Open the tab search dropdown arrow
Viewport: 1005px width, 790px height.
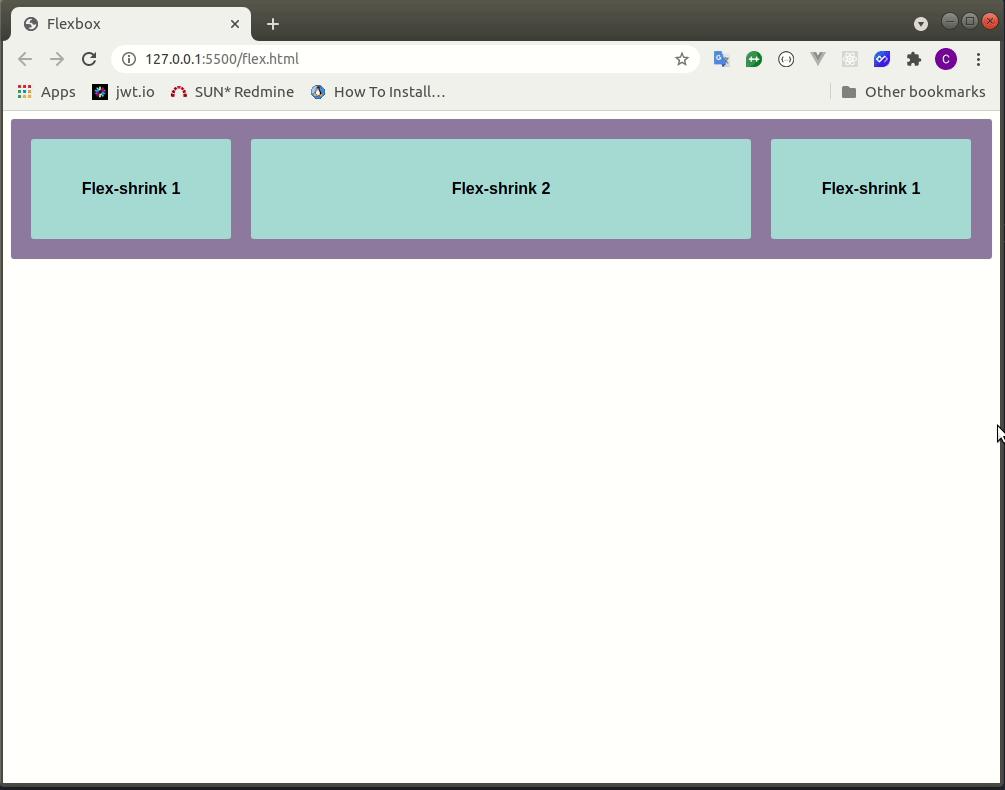(x=921, y=24)
